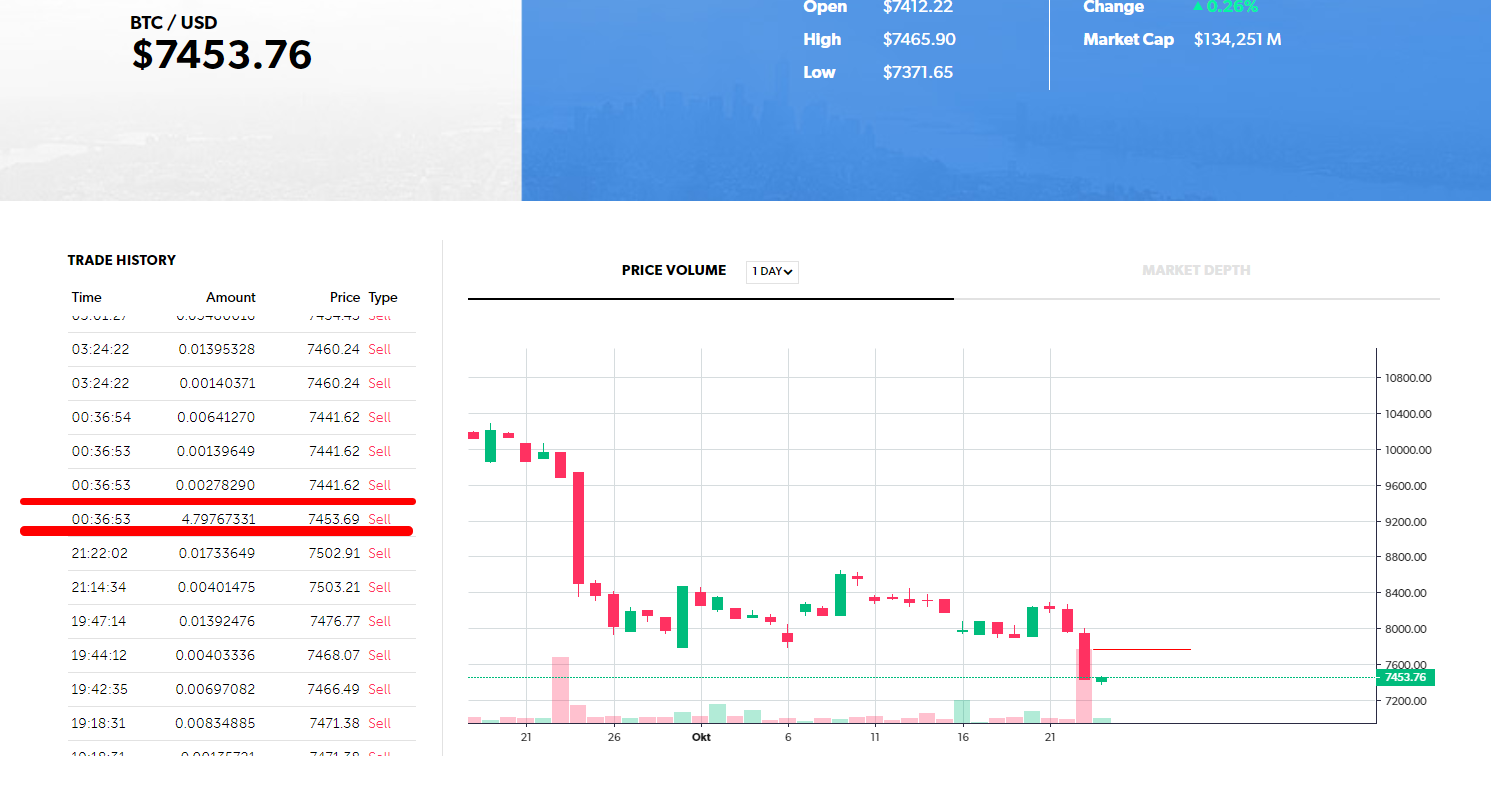
Task: Click the Low value $7371.65
Action: [x=918, y=72]
